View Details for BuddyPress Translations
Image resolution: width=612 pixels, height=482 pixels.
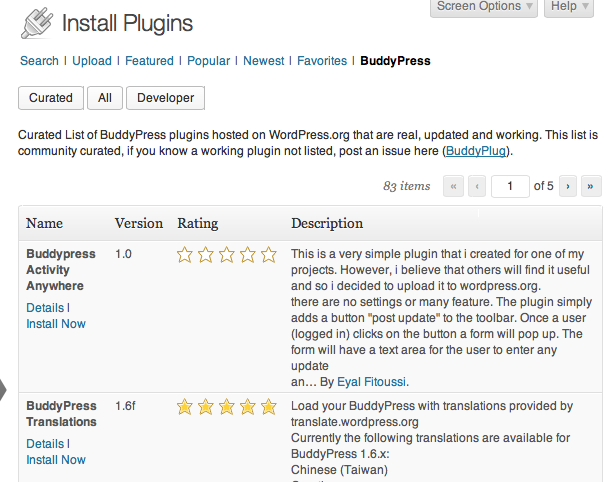pyautogui.click(x=45, y=444)
